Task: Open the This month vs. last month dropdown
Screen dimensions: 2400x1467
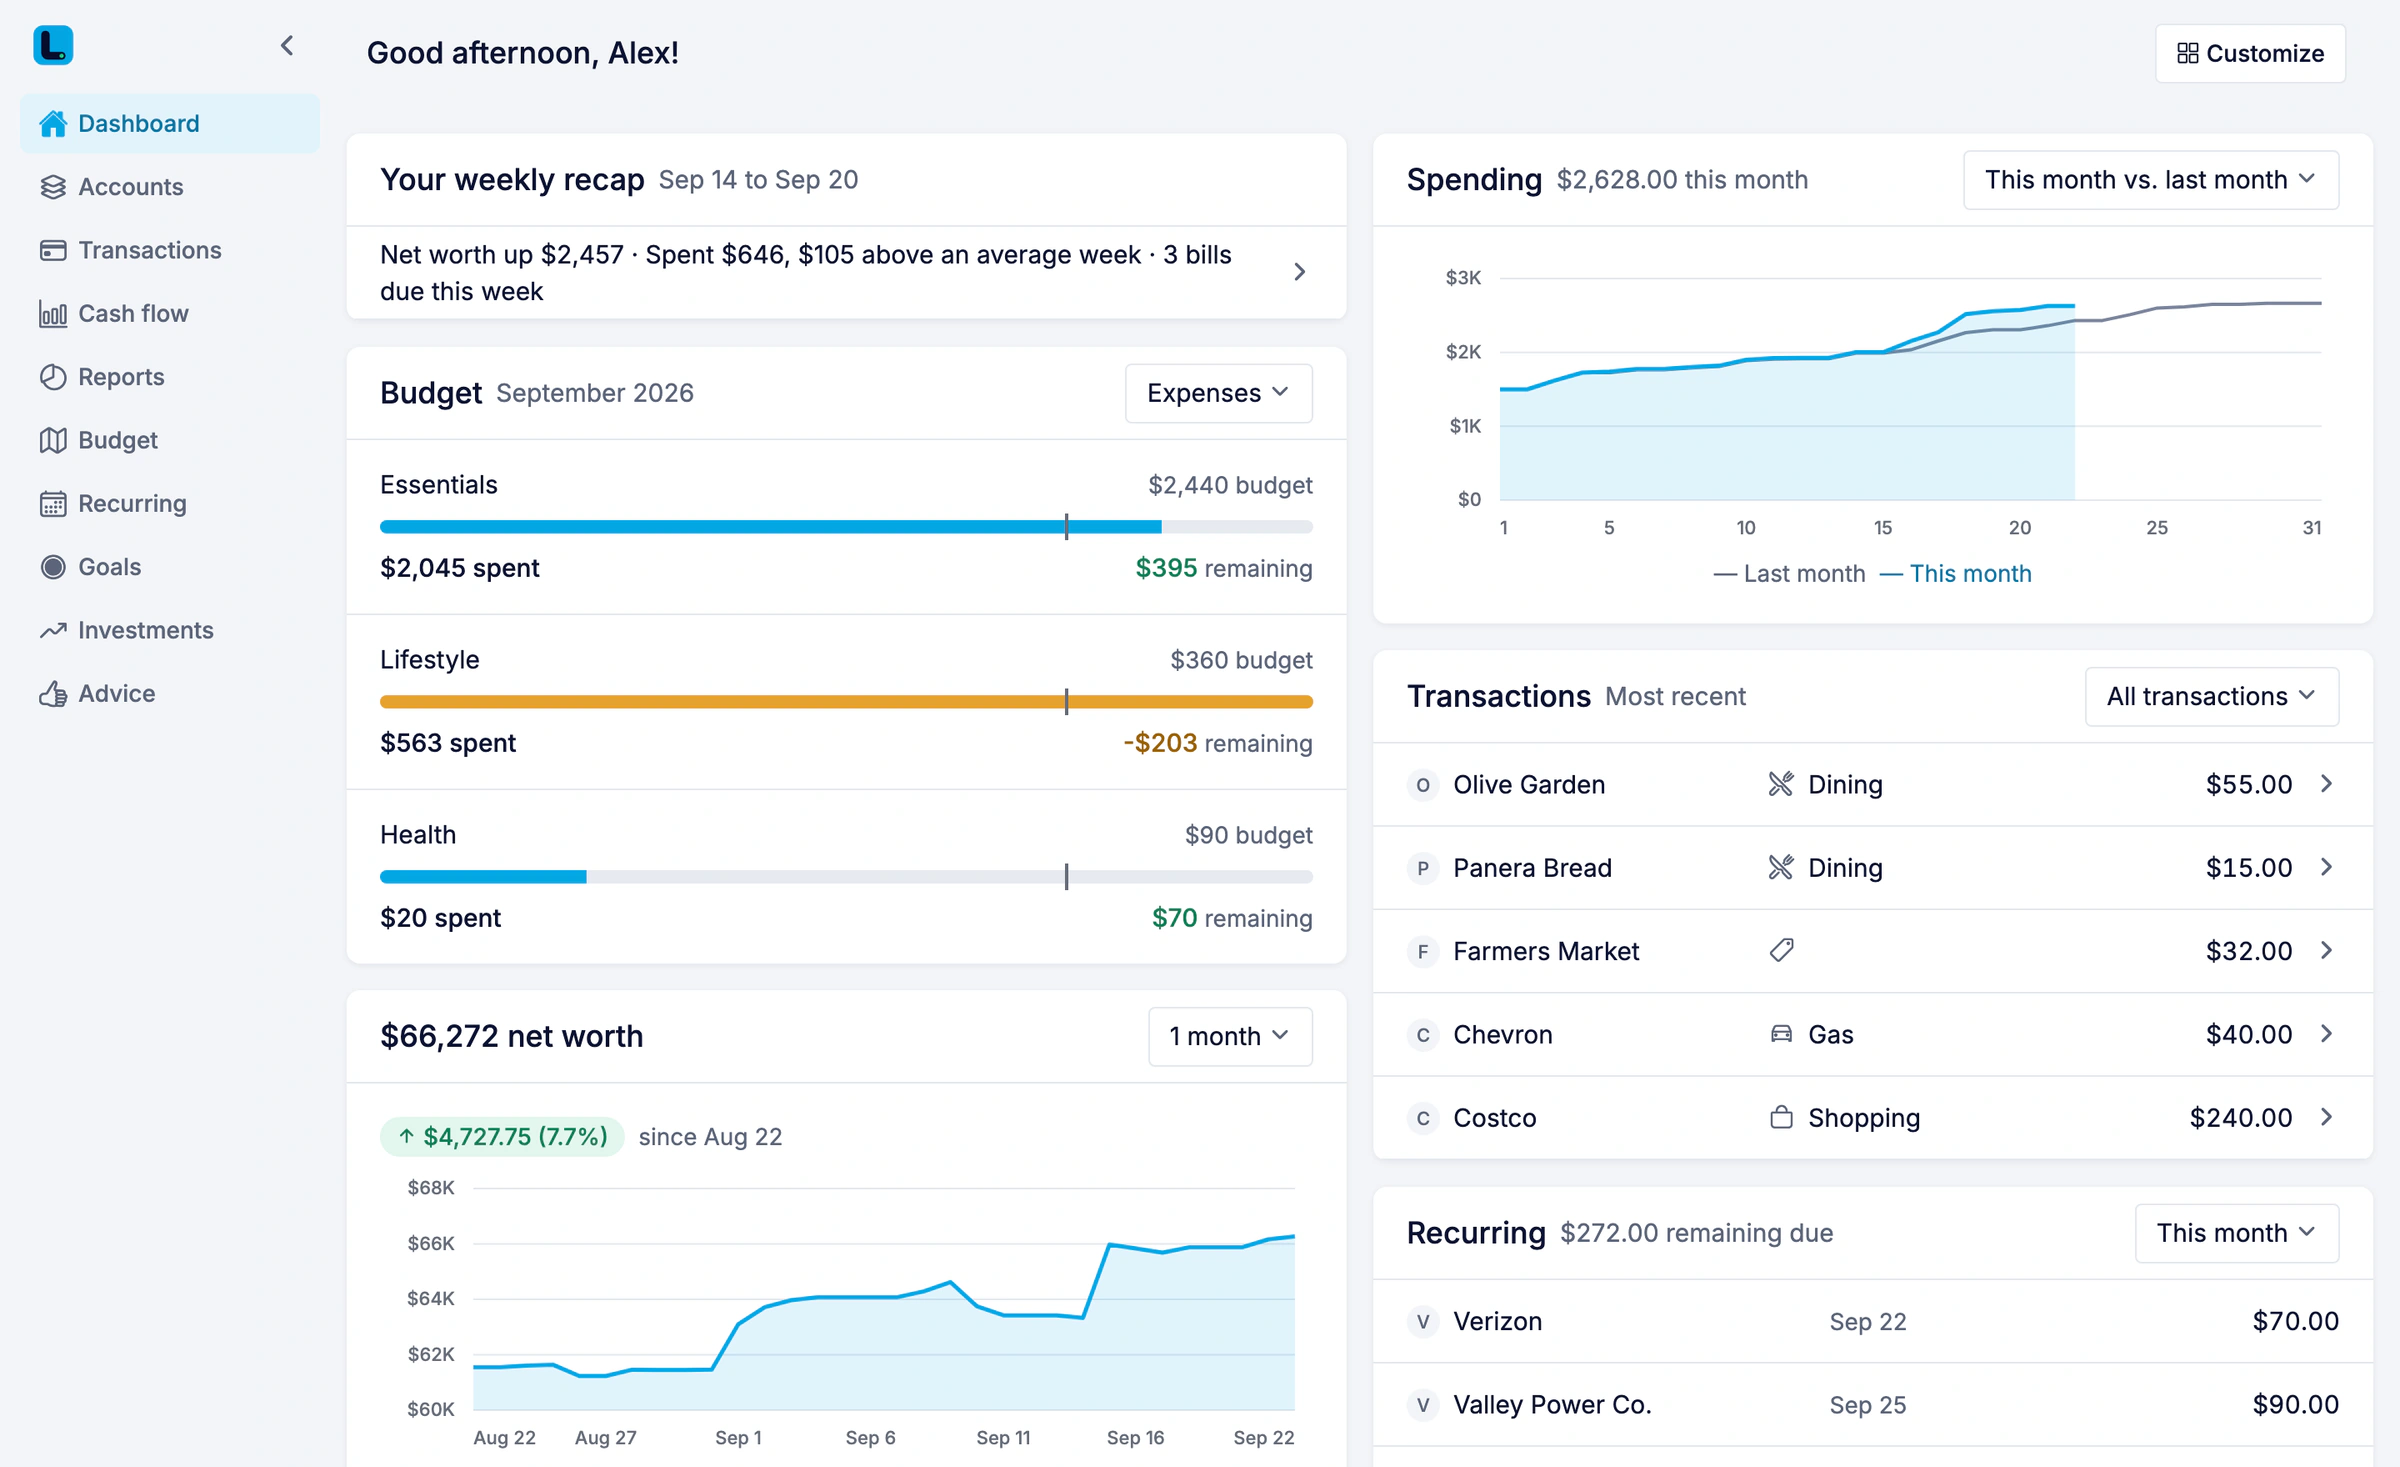Action: [x=2150, y=180]
